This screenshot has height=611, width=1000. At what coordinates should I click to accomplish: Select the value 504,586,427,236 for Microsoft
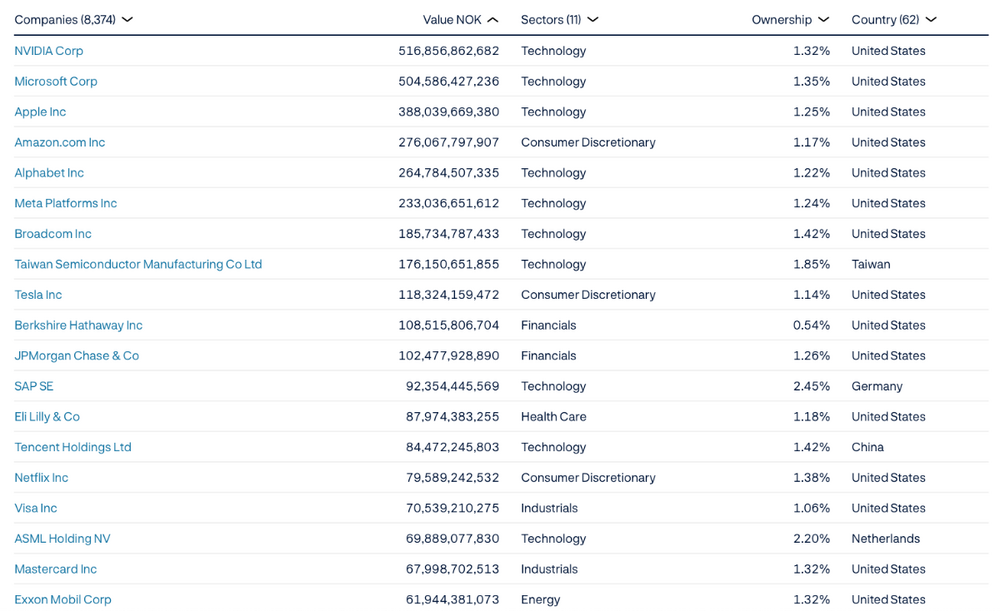point(448,81)
